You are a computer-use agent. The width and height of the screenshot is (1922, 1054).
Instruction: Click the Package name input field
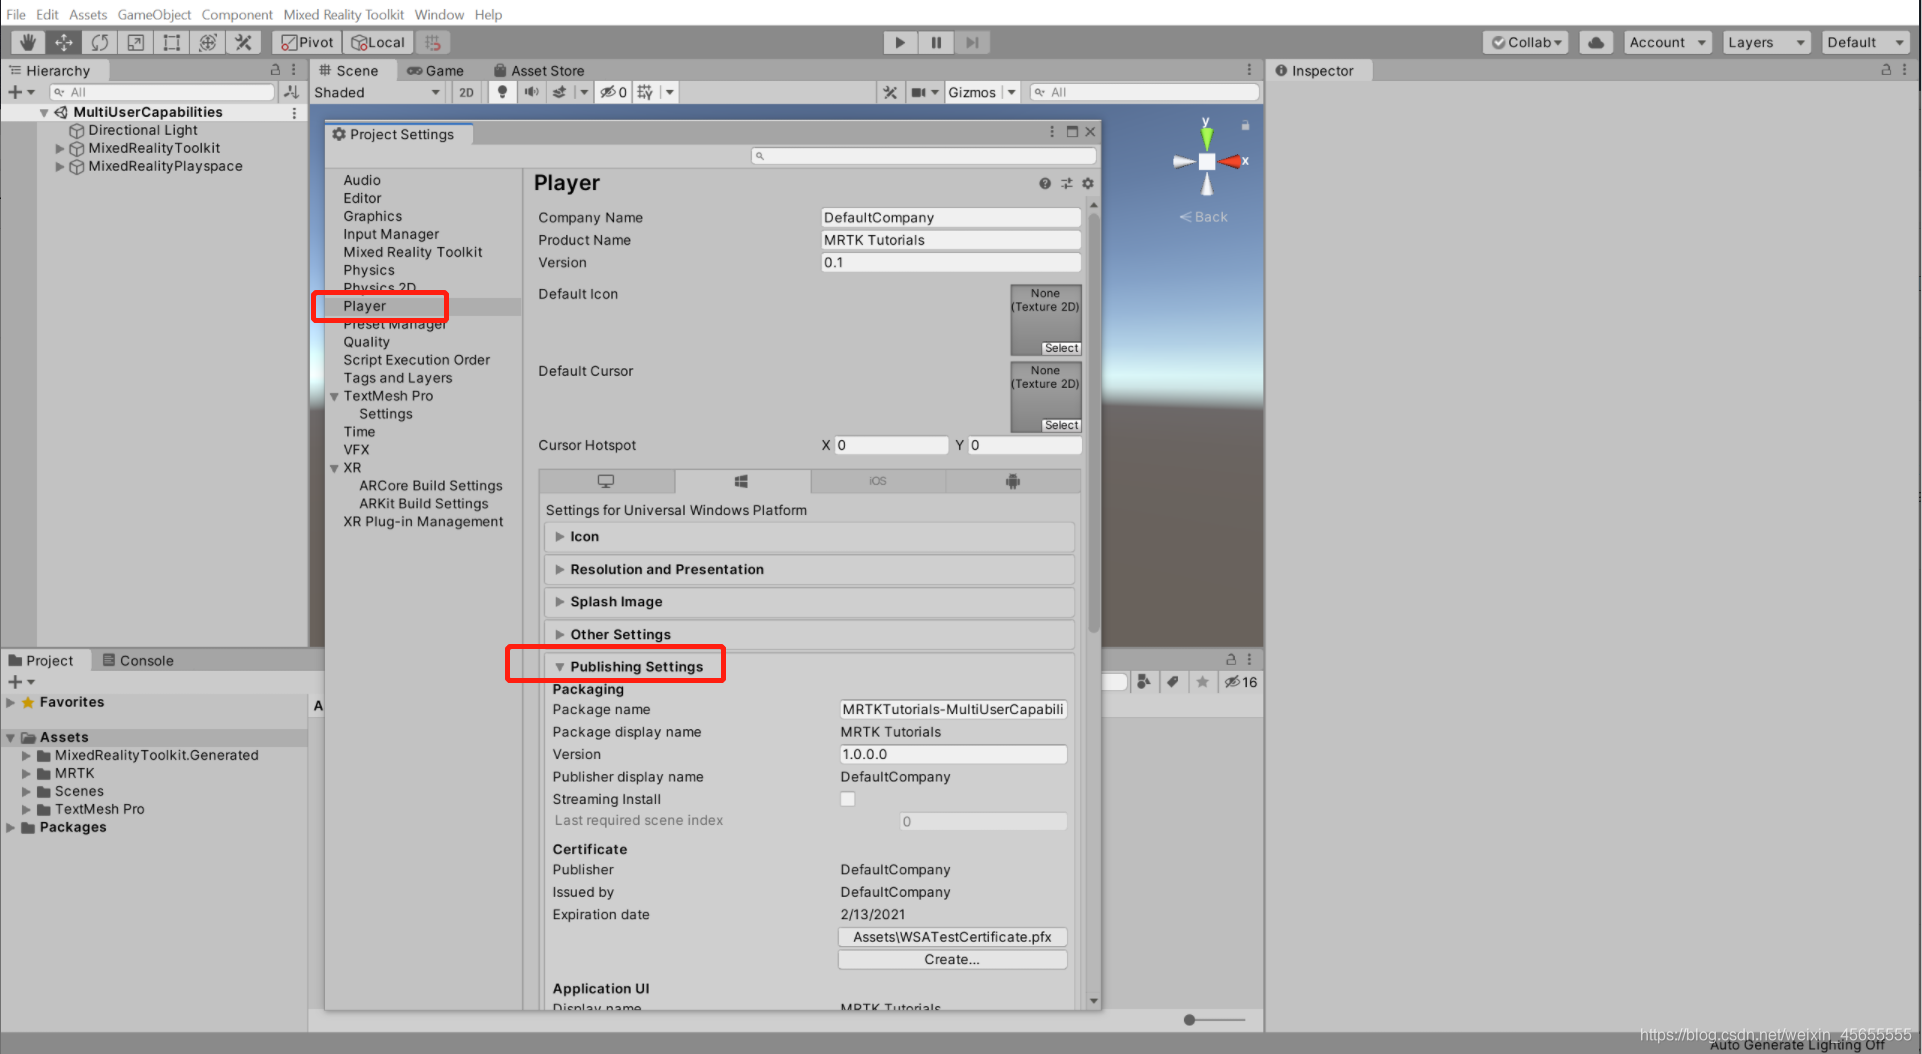(x=953, y=709)
